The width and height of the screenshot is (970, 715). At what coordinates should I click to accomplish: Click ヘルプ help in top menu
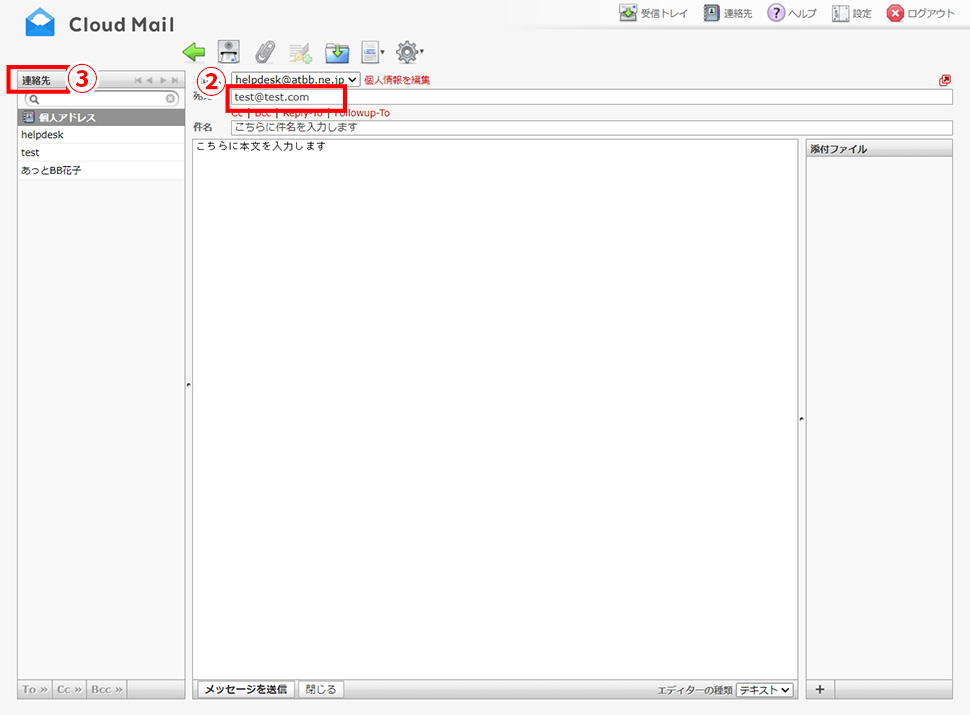(792, 13)
